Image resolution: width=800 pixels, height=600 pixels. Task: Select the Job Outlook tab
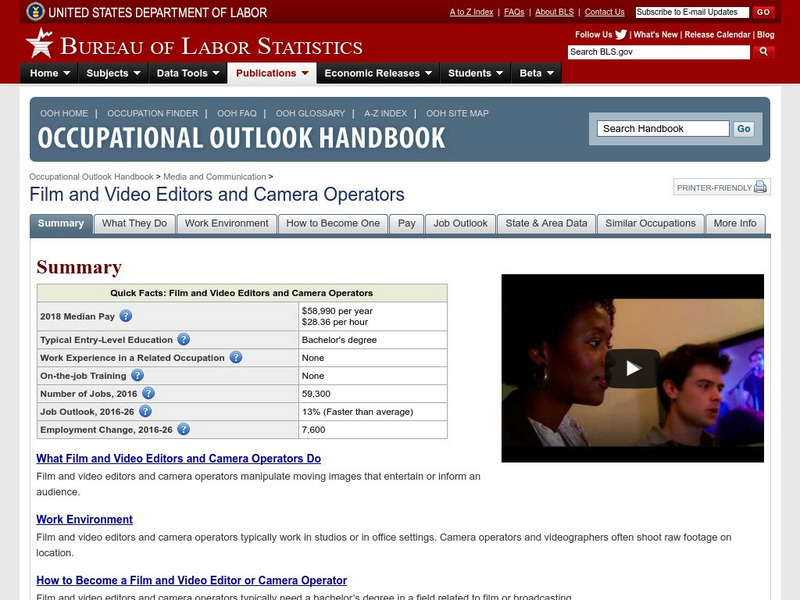click(460, 224)
